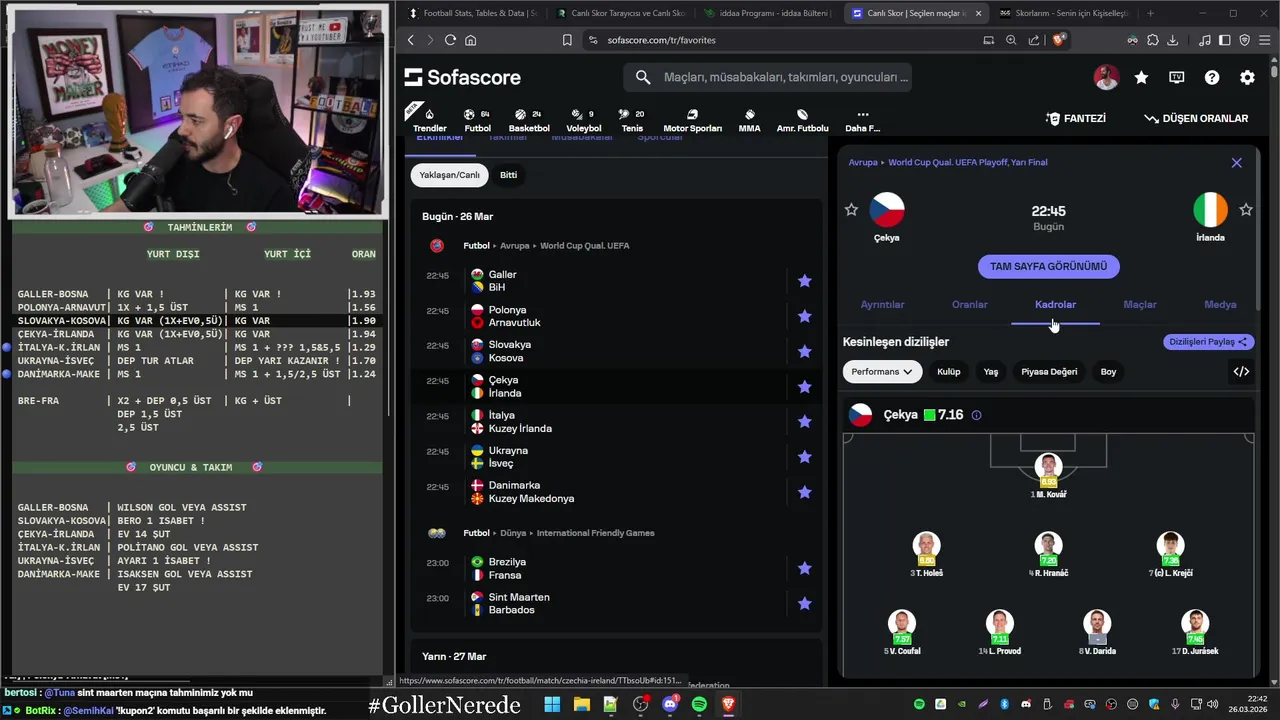
Task: Open the Futbol sports category
Action: point(477,120)
